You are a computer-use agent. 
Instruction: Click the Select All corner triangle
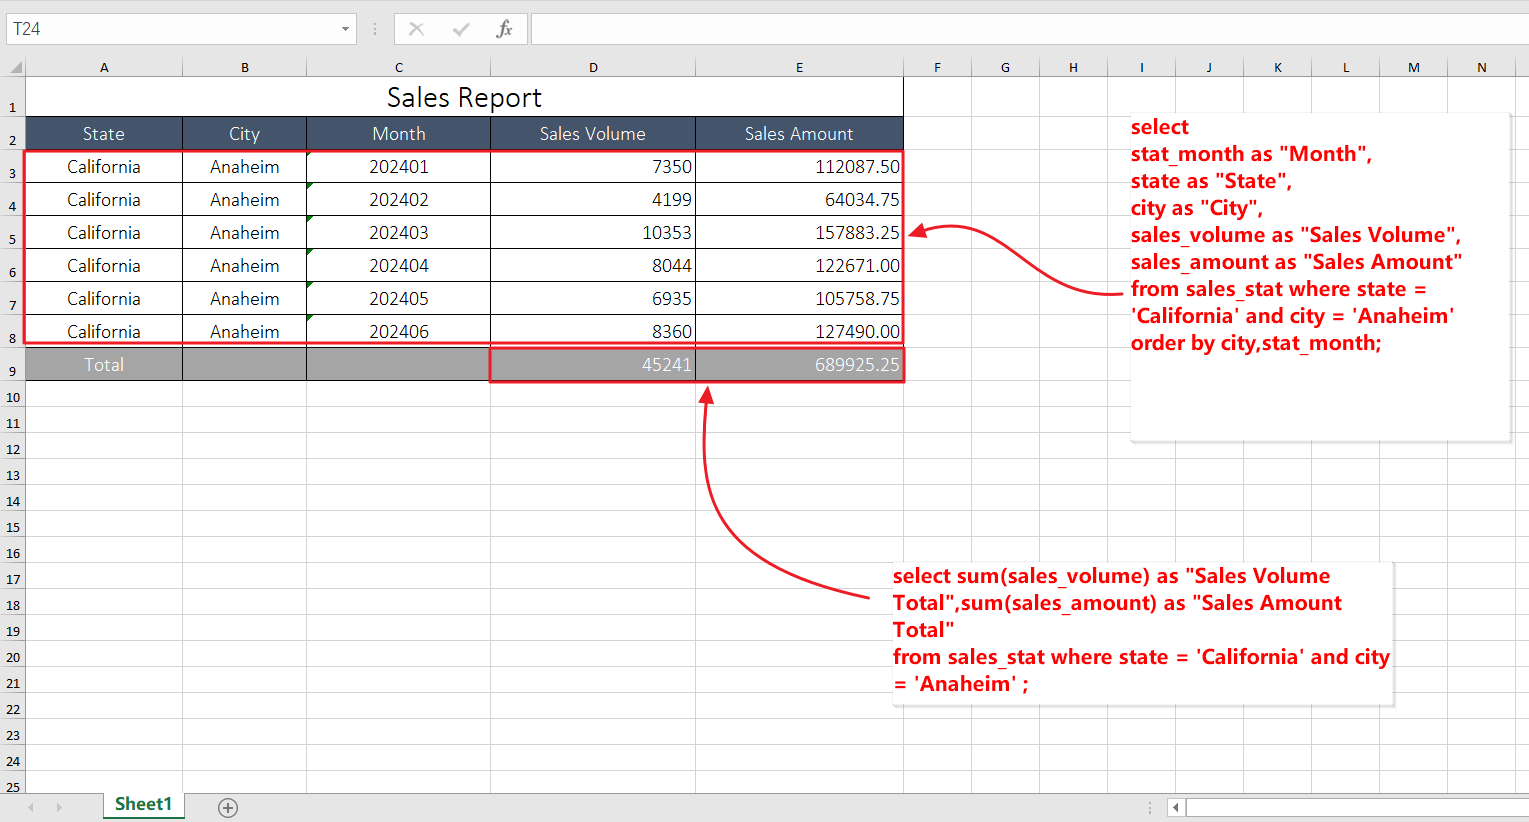[15, 68]
